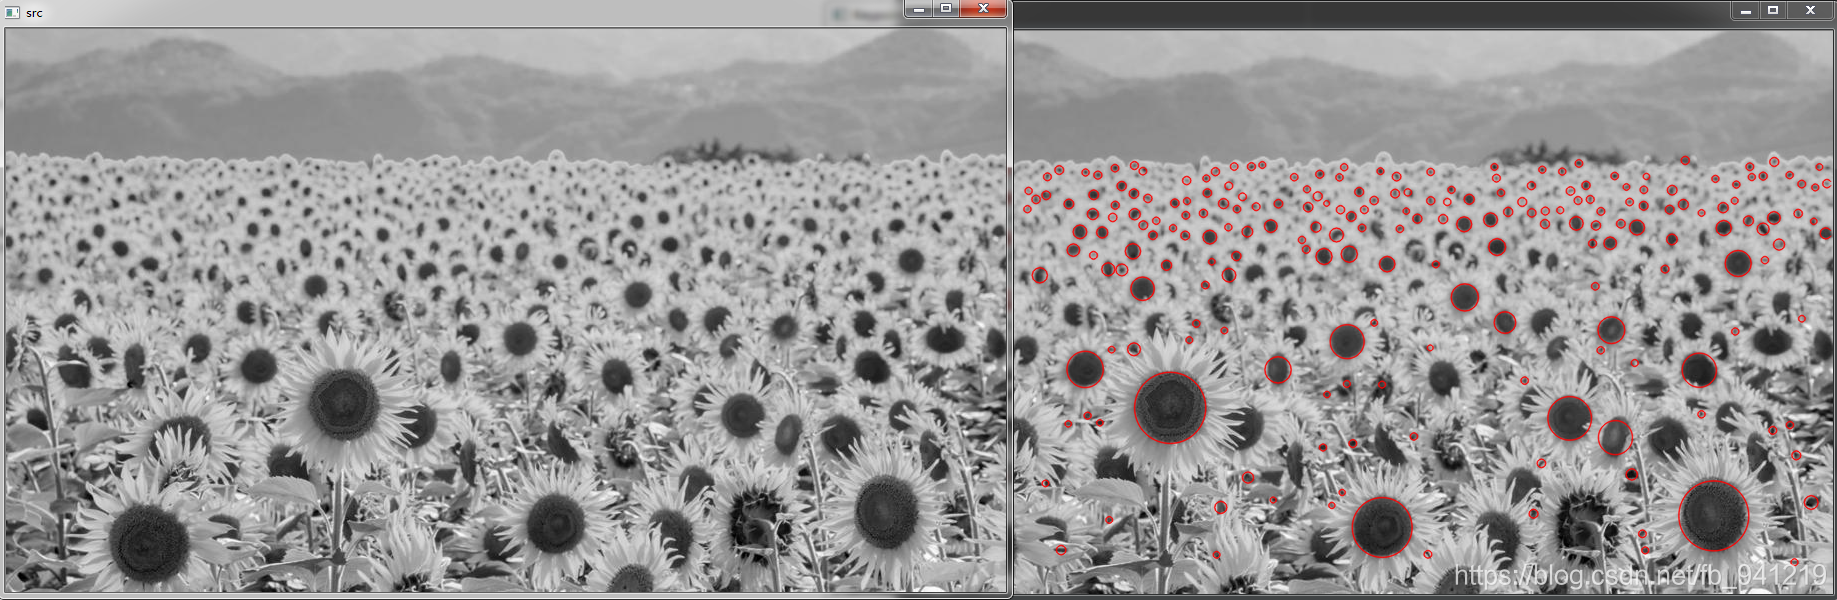Viewport: 1837px width, 600px height.
Task: Click the red-circled sunflower result image
Action: coord(1424,311)
